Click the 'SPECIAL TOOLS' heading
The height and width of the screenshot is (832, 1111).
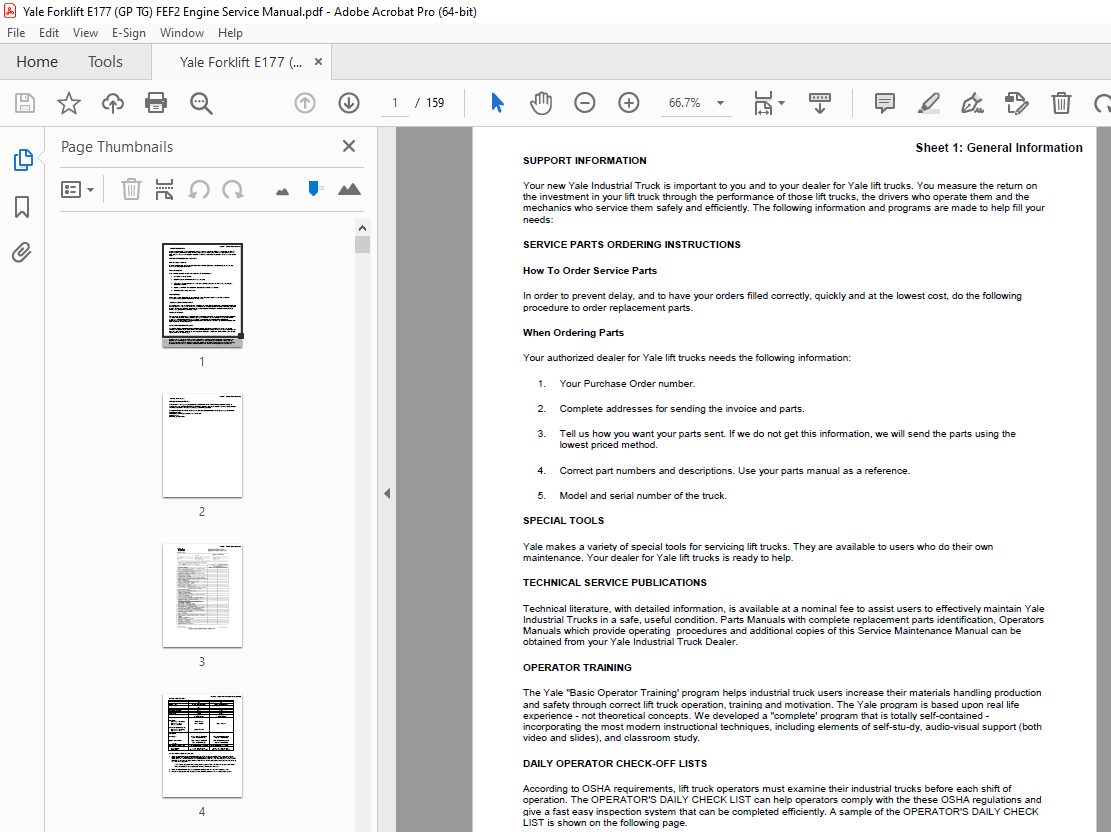[563, 521]
